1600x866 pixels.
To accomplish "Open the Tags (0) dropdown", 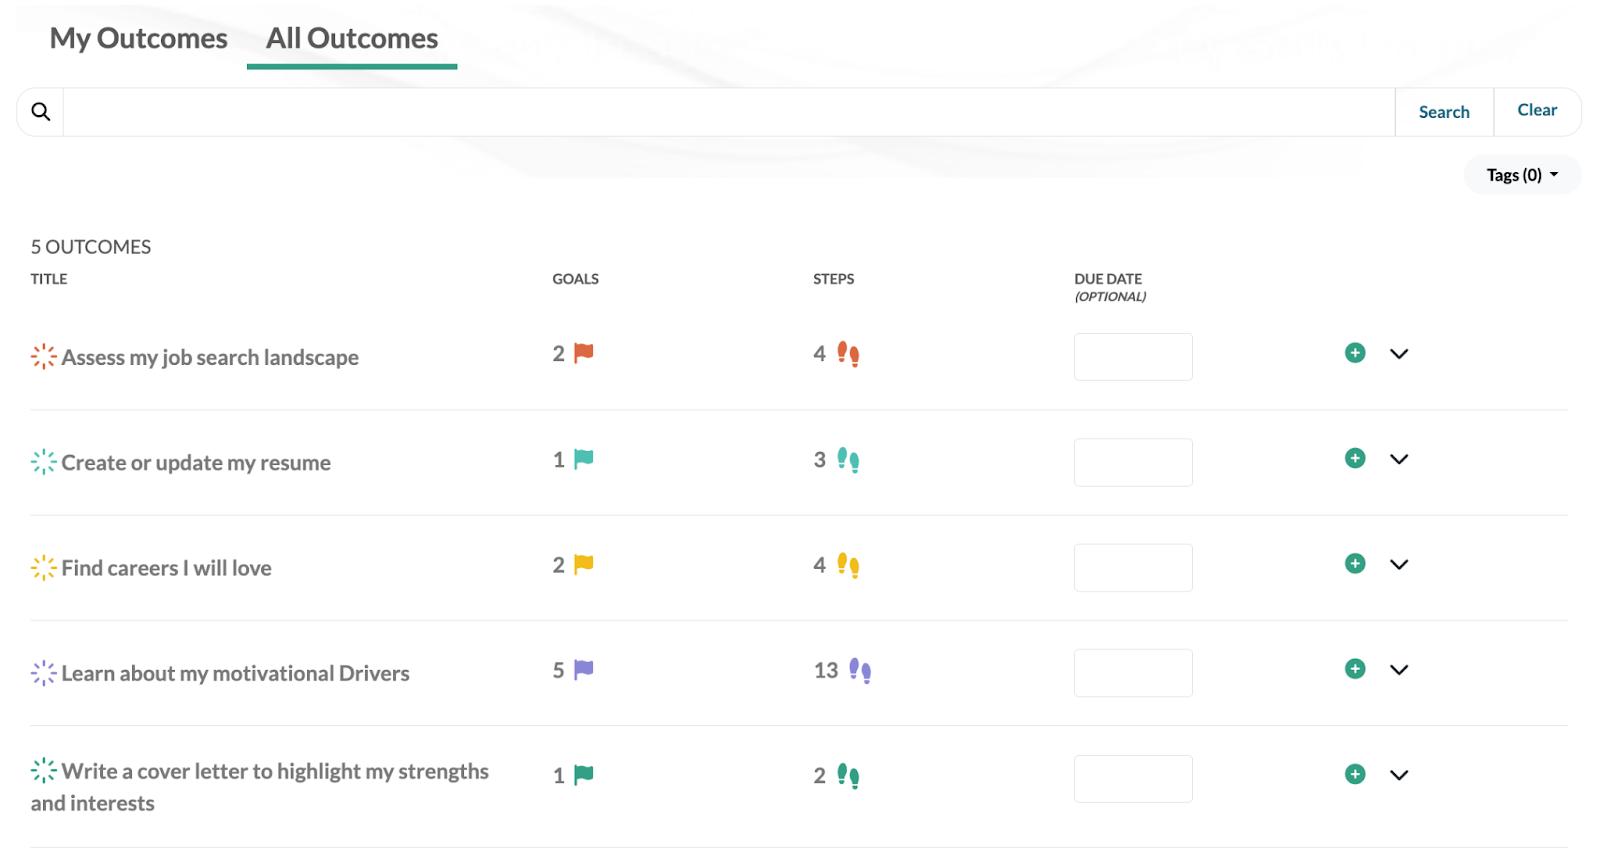I will pyautogui.click(x=1521, y=175).
